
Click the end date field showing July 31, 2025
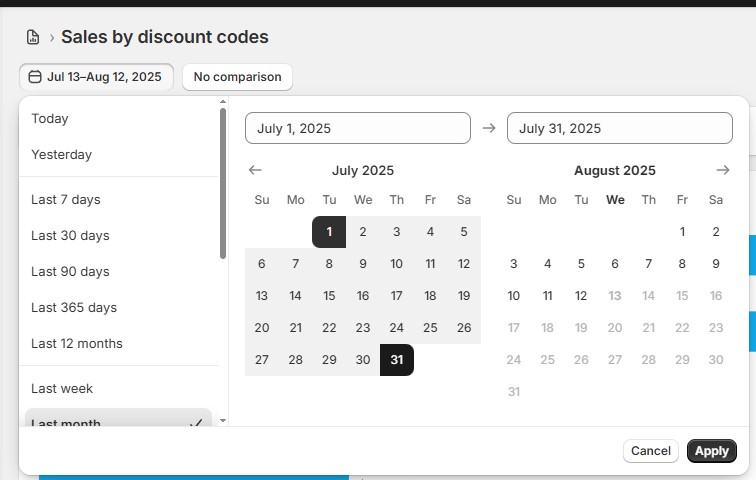pos(619,128)
